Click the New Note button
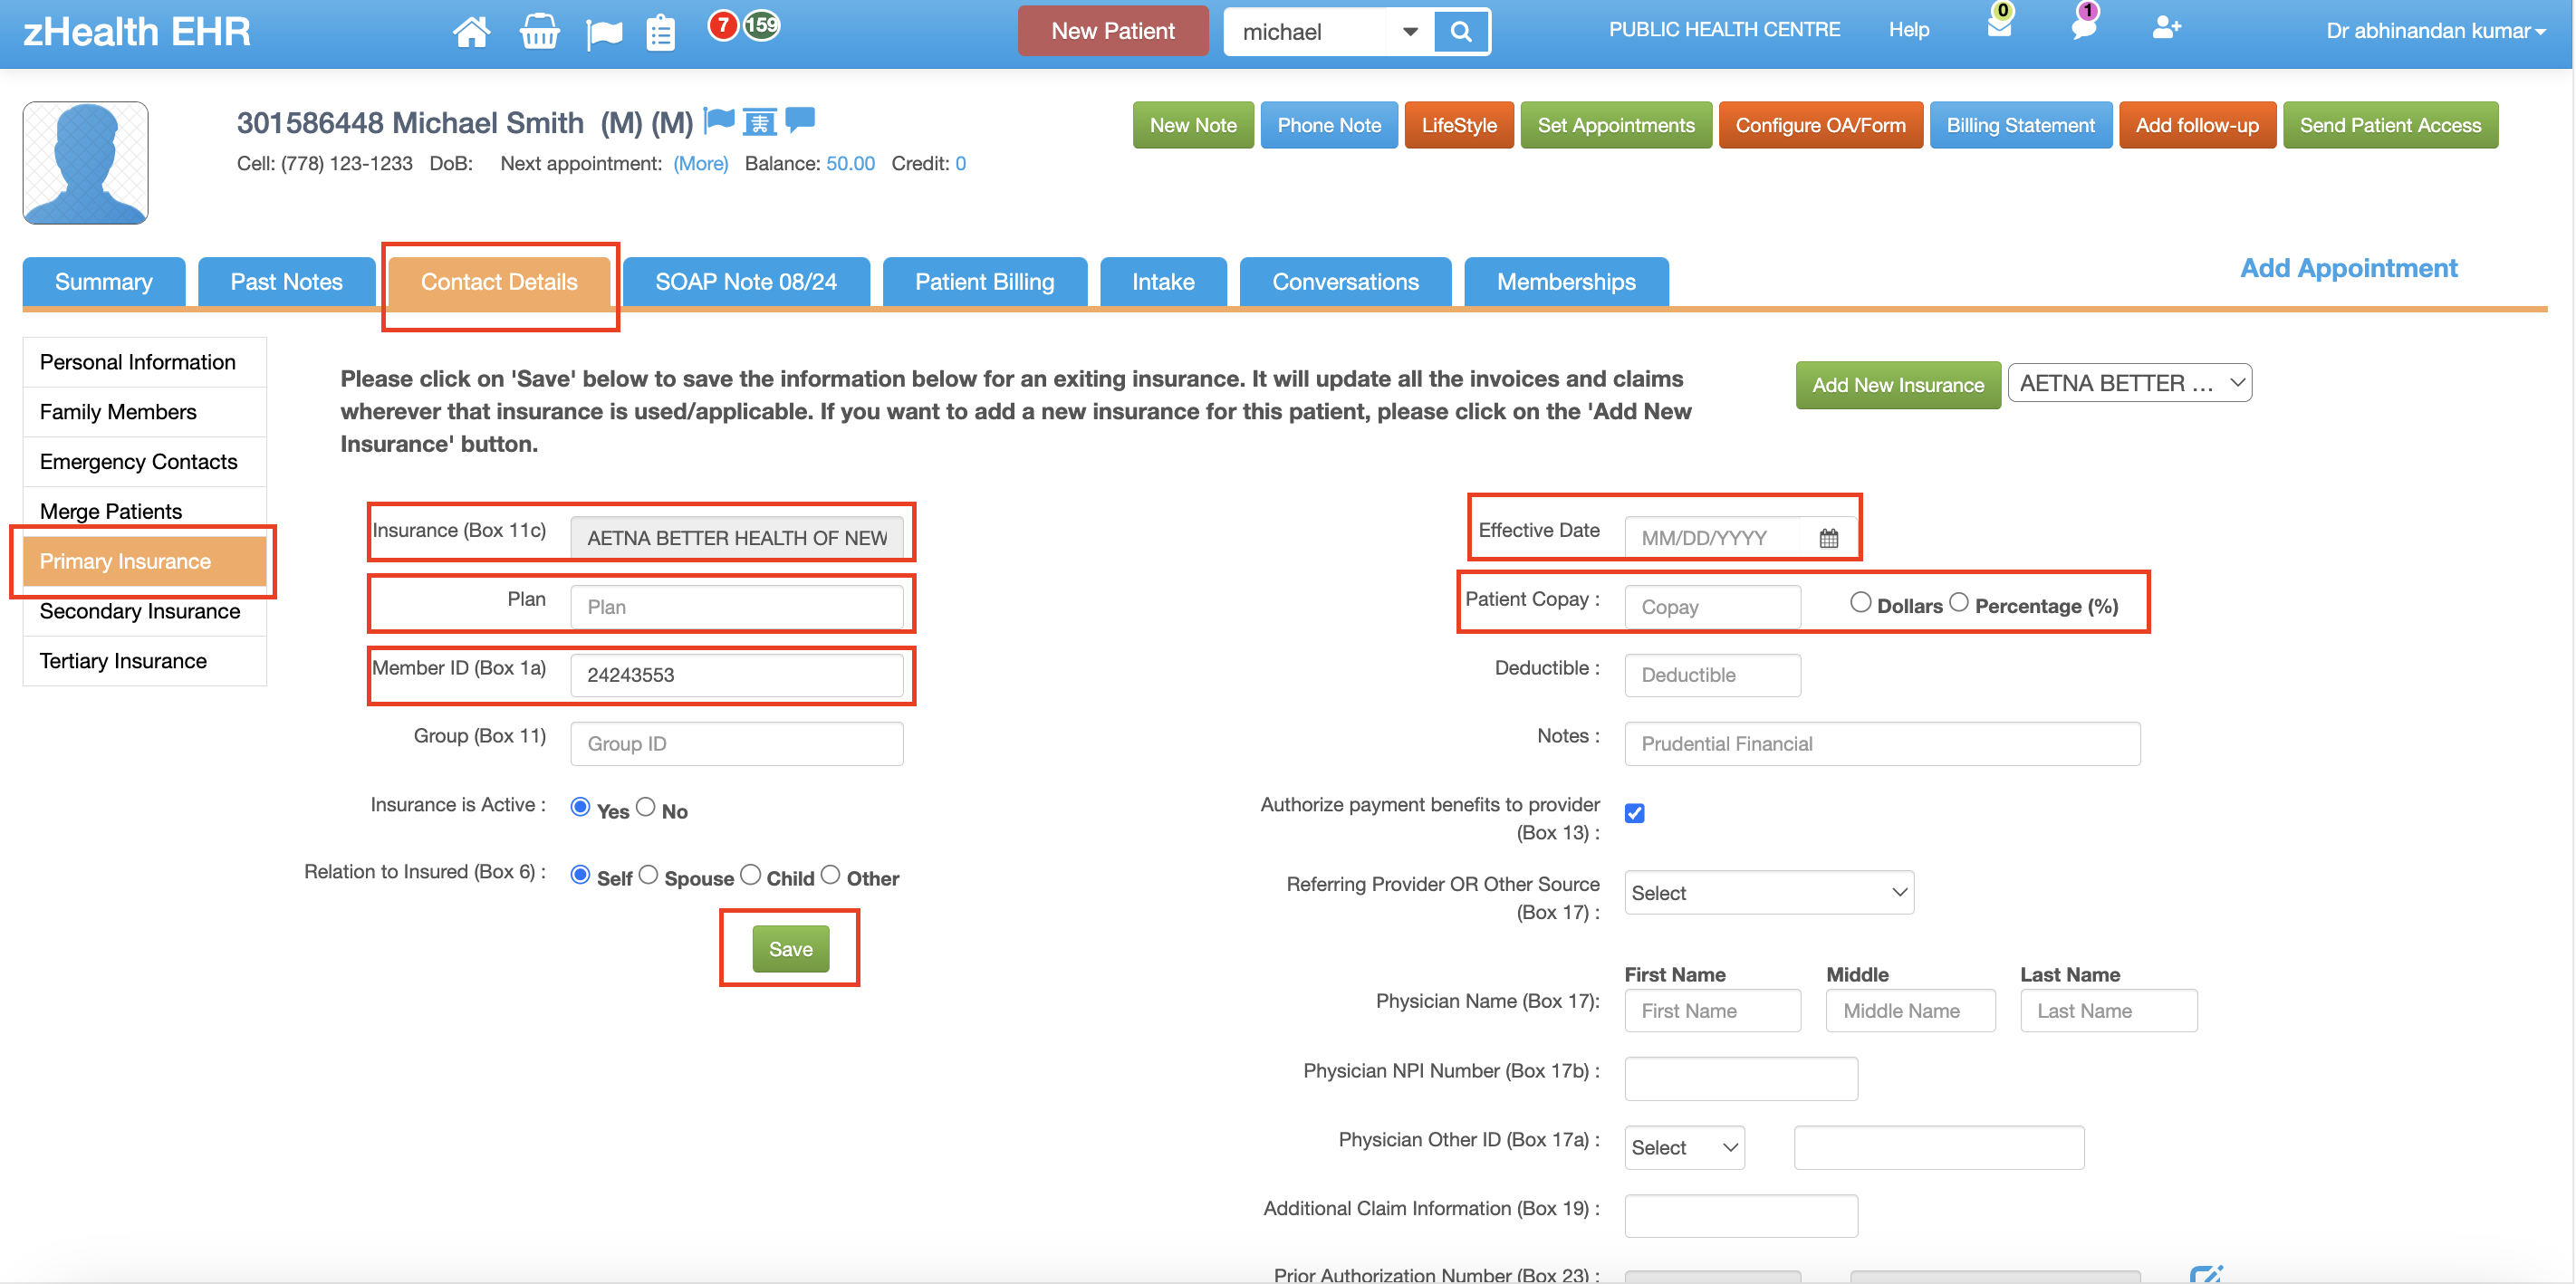Screen dimensions: 2576x1284 pos(1193,125)
